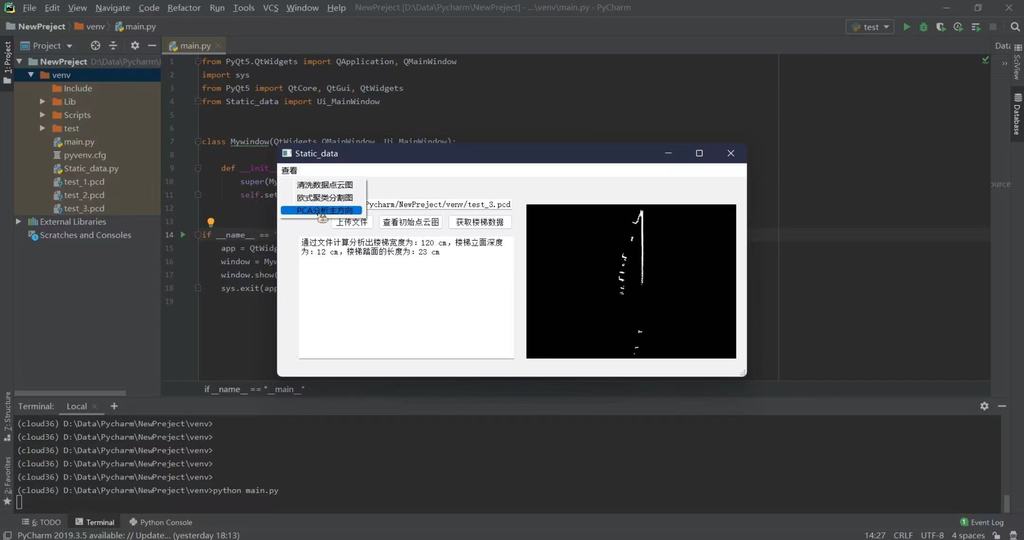Expand the Lib folder in the tree
The width and height of the screenshot is (1024, 540).
43,102
